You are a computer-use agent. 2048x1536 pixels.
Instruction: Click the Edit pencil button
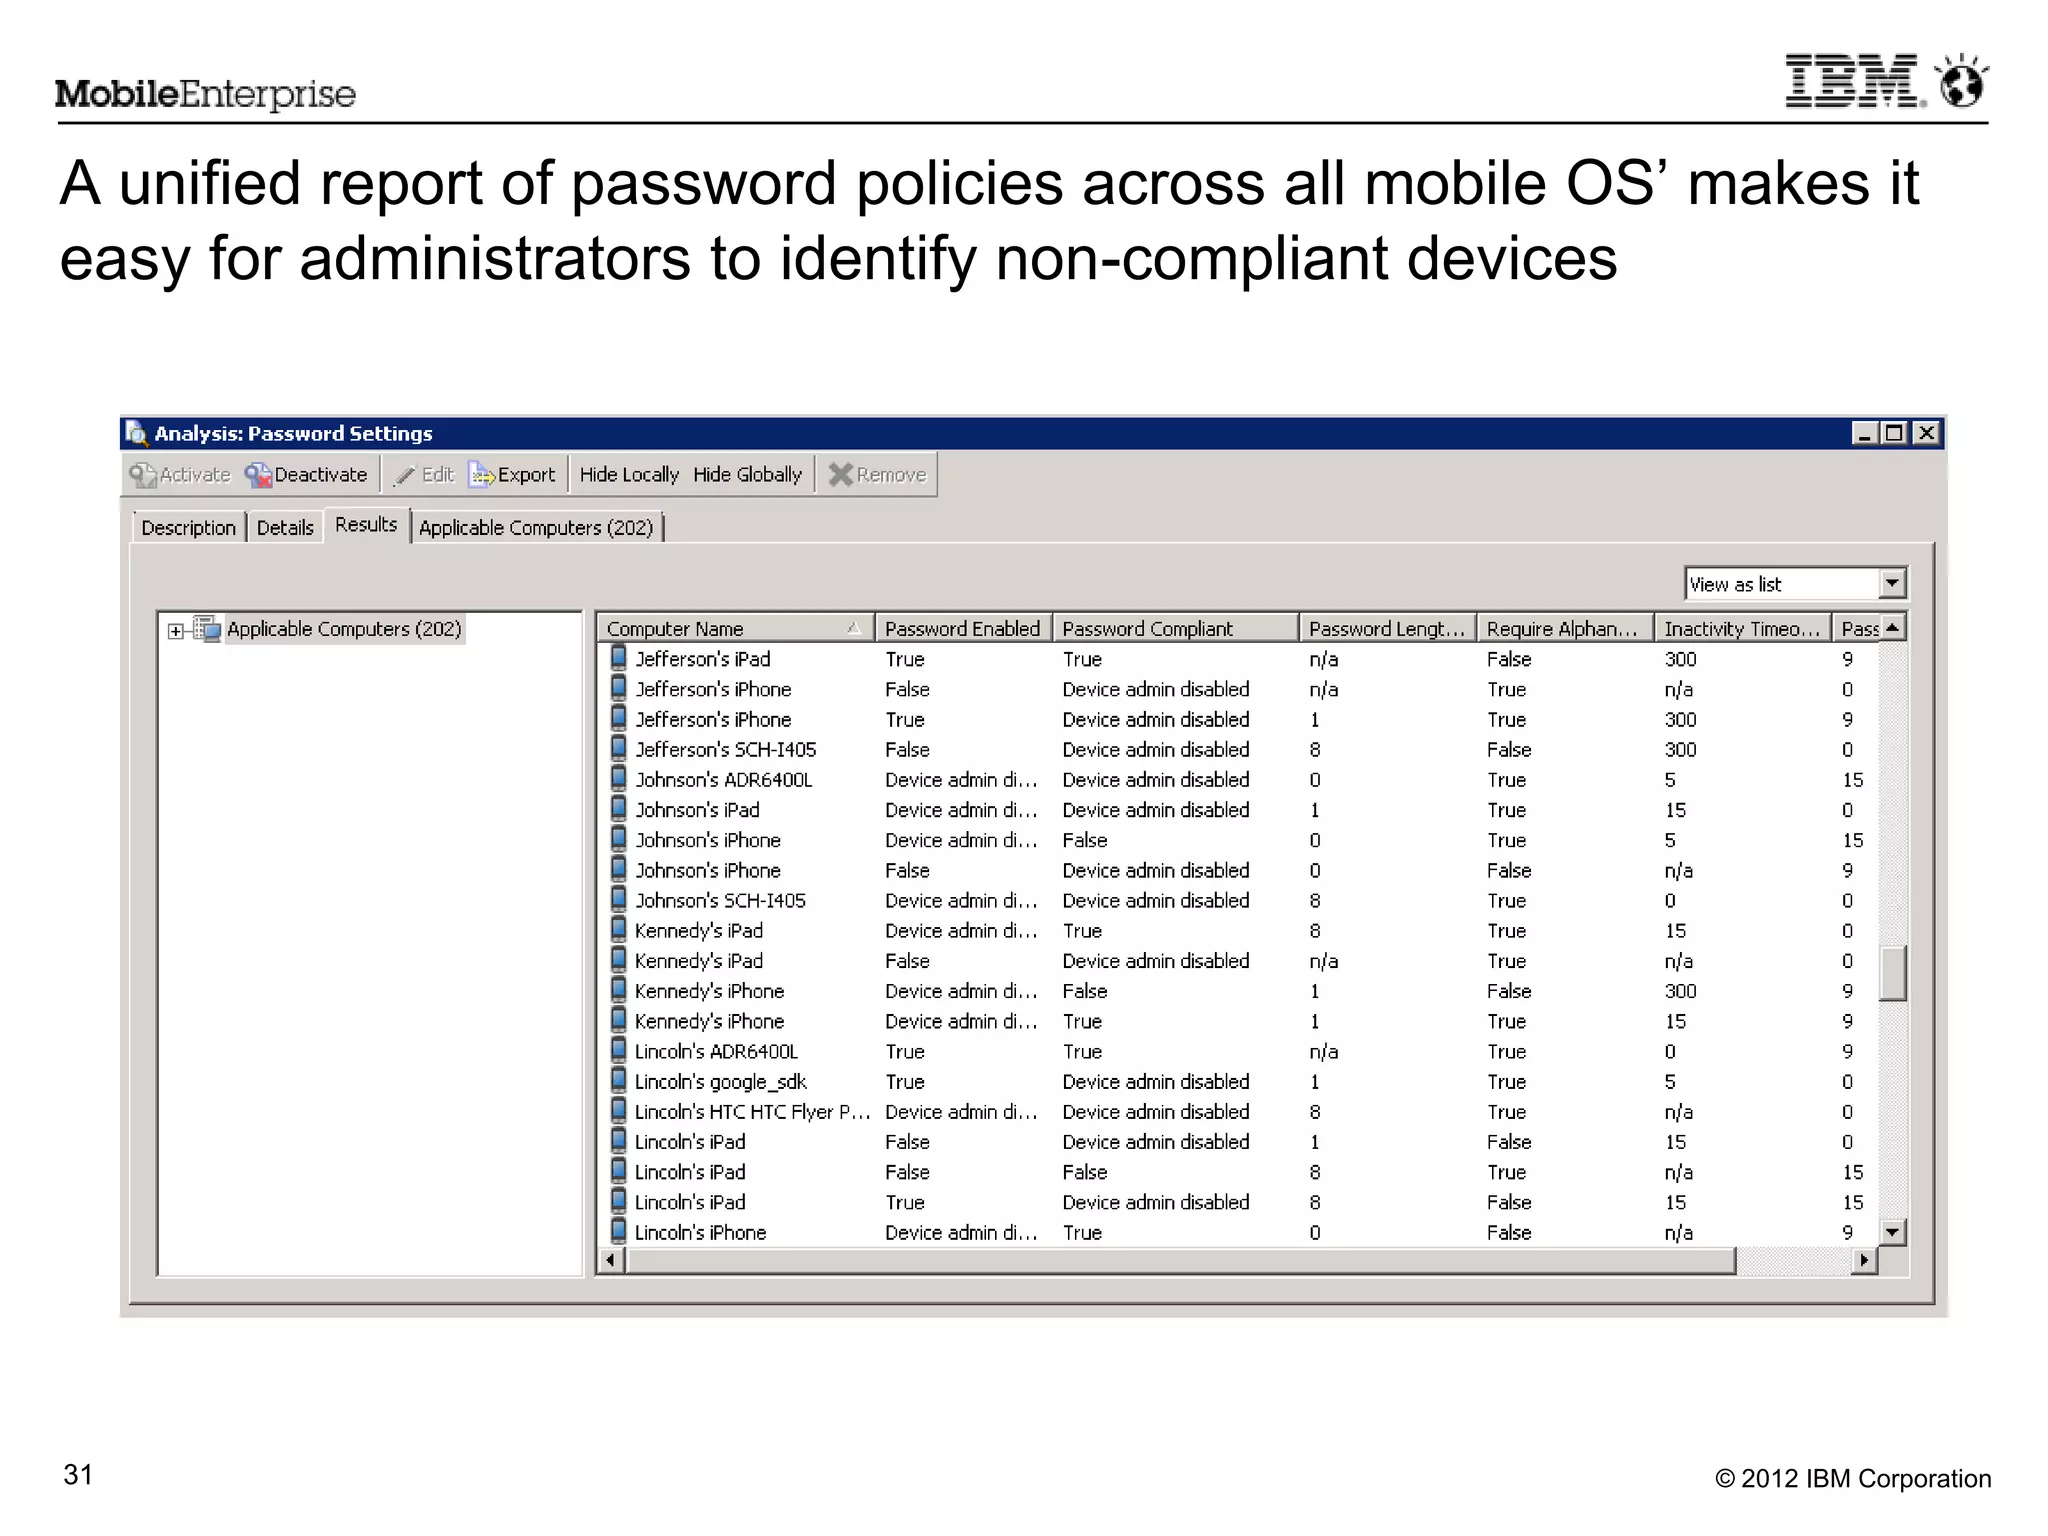coord(424,475)
